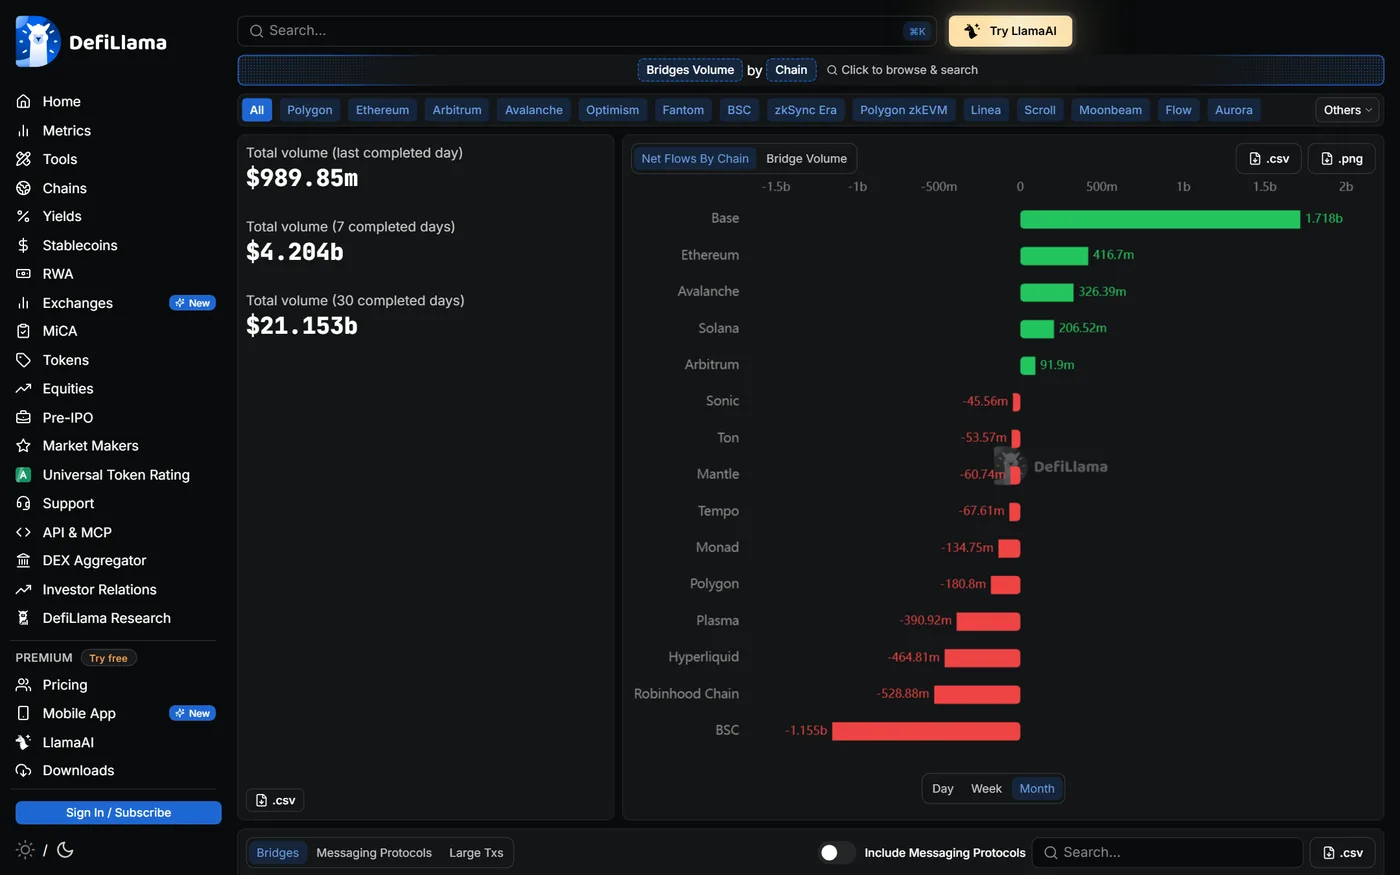Click the top Search input field
Screen dimensions: 1400x875
tap(587, 31)
